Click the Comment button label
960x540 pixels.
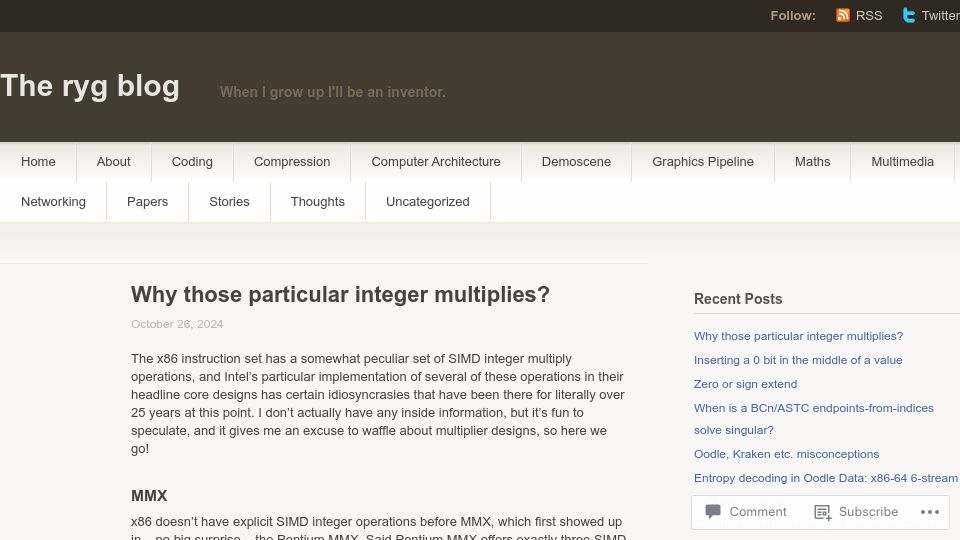(757, 512)
